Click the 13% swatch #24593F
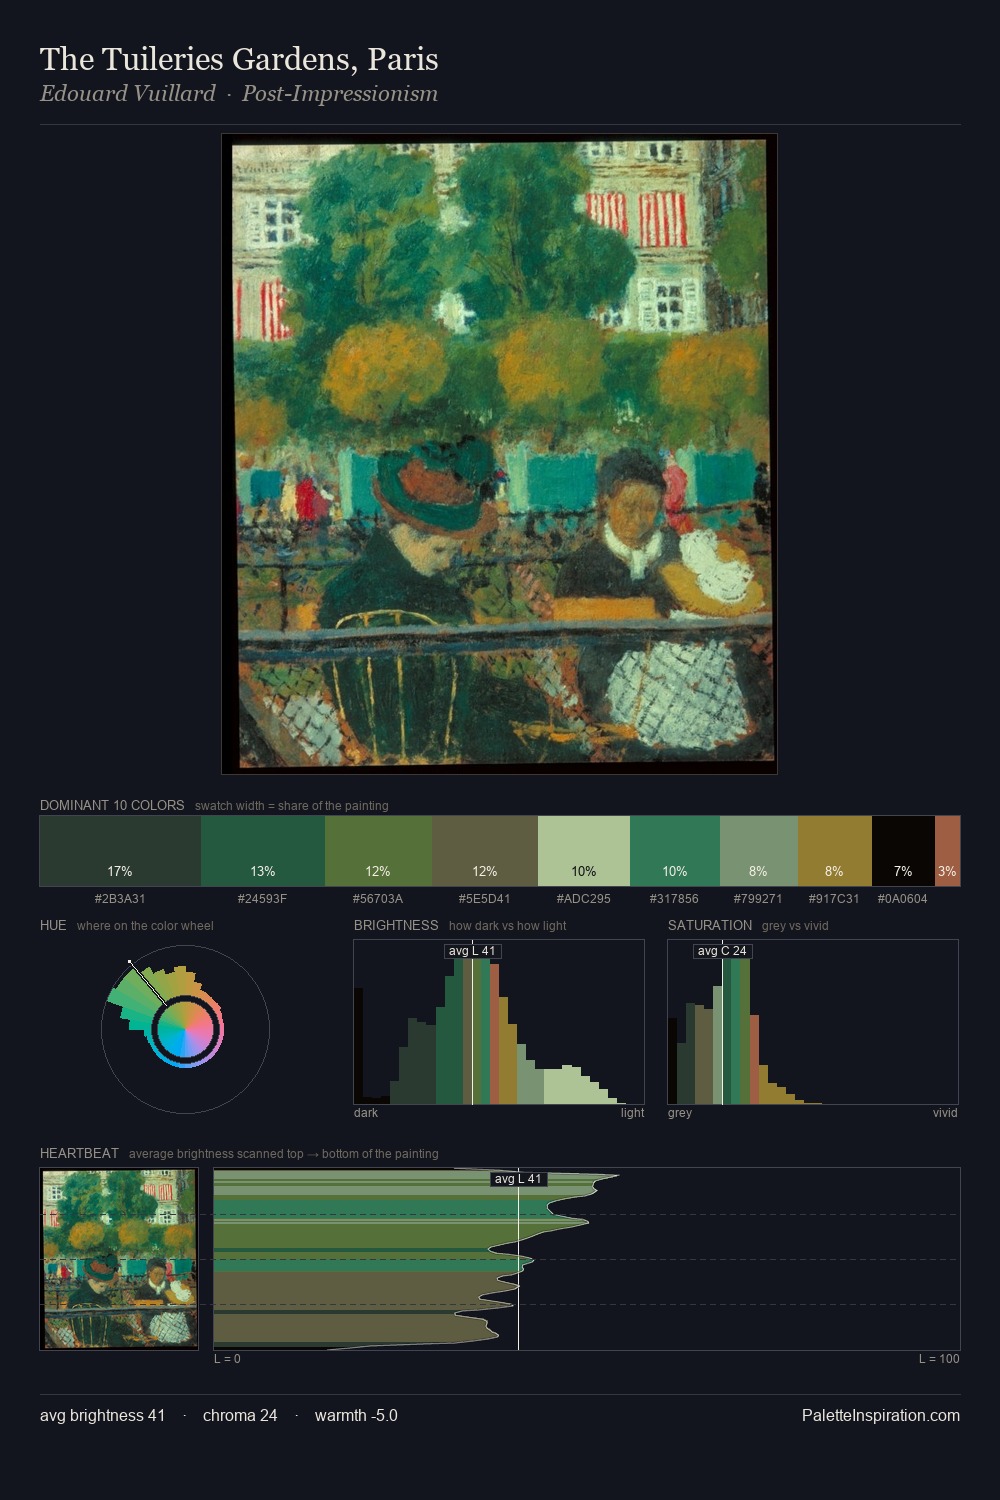 263,851
